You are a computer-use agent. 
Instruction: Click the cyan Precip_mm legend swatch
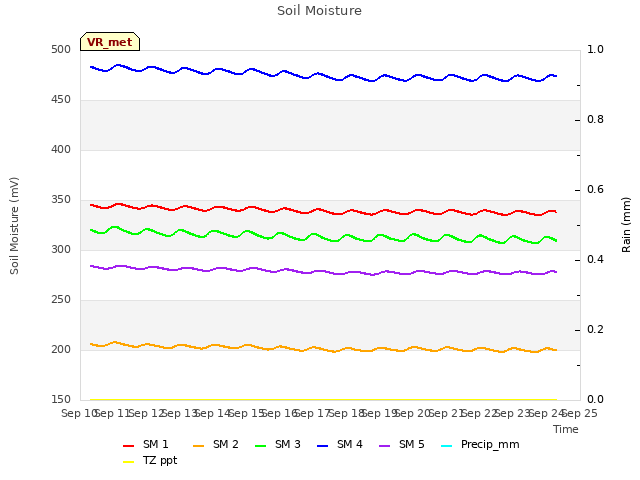pos(447,446)
